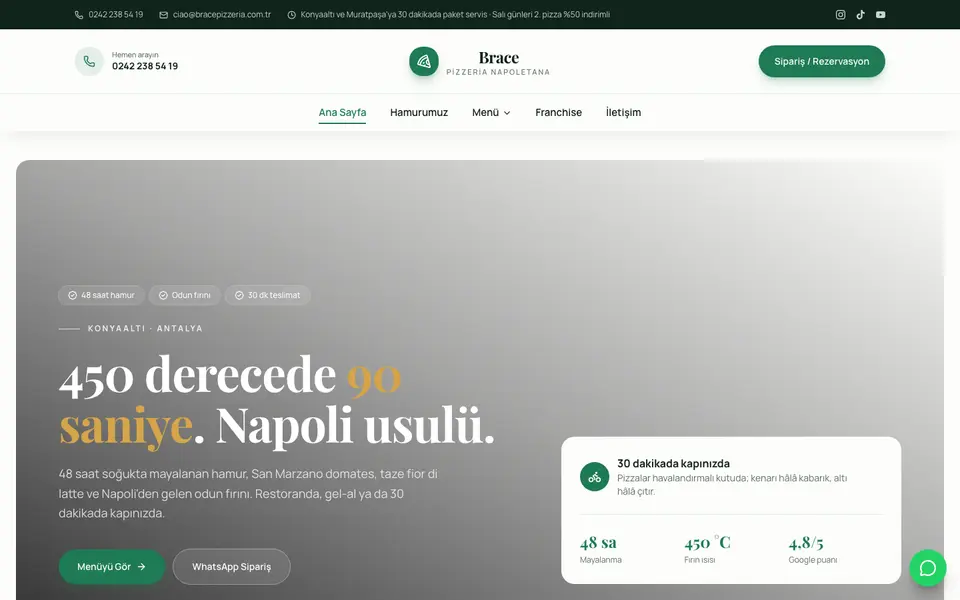This screenshot has width=960, height=600.
Task: Click the green pizza slice logo icon
Action: click(x=424, y=61)
